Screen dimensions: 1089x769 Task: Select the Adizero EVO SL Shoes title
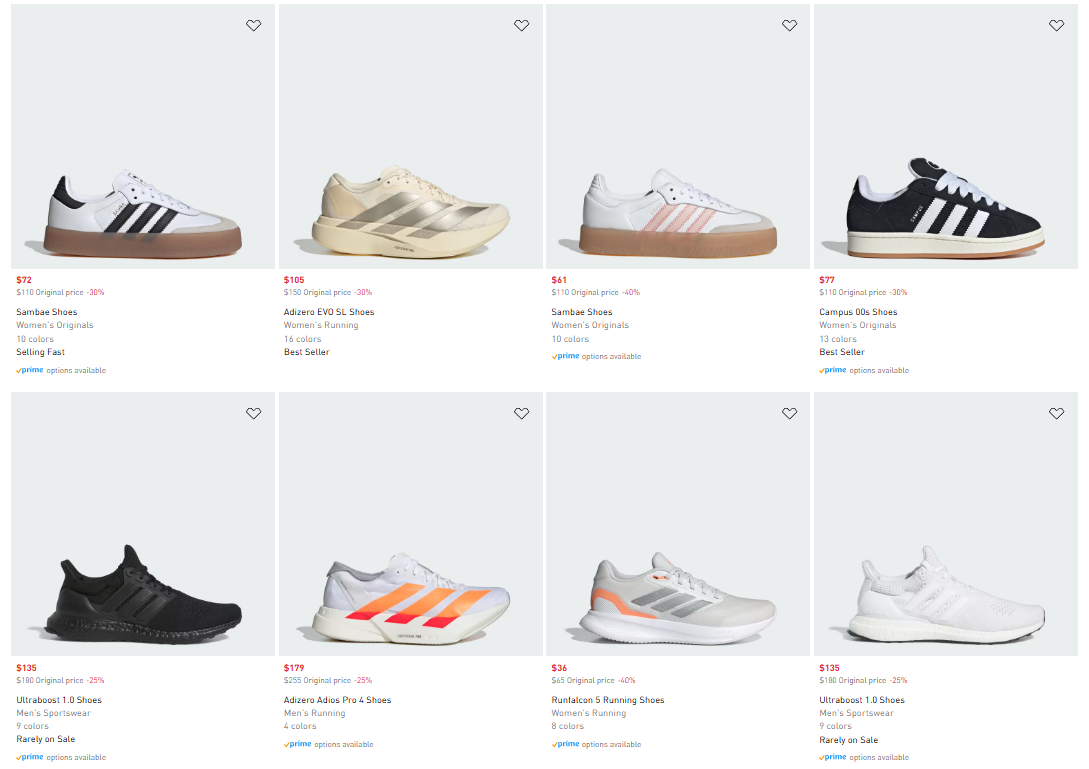coord(329,311)
